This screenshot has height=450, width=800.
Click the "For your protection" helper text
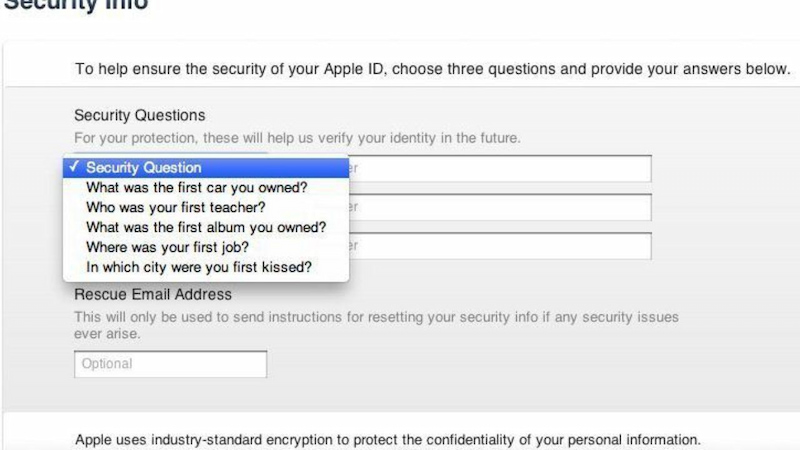pyautogui.click(x=297, y=138)
